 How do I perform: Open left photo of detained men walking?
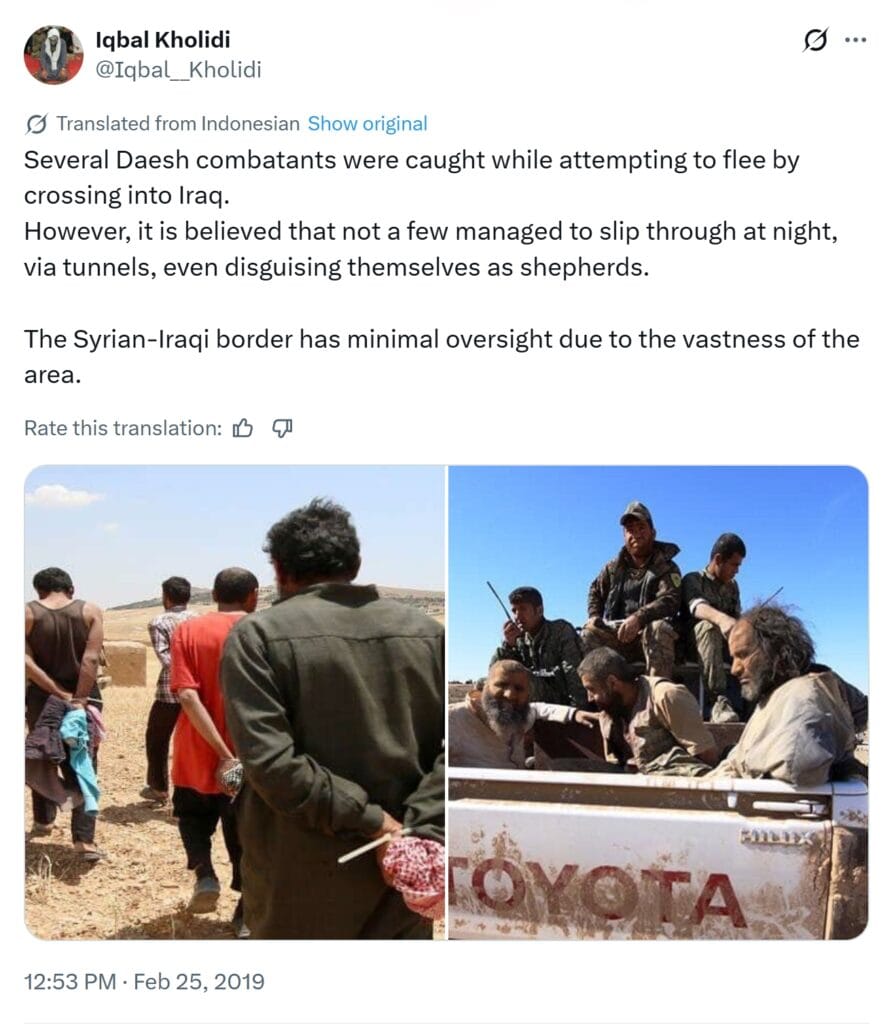tap(235, 702)
